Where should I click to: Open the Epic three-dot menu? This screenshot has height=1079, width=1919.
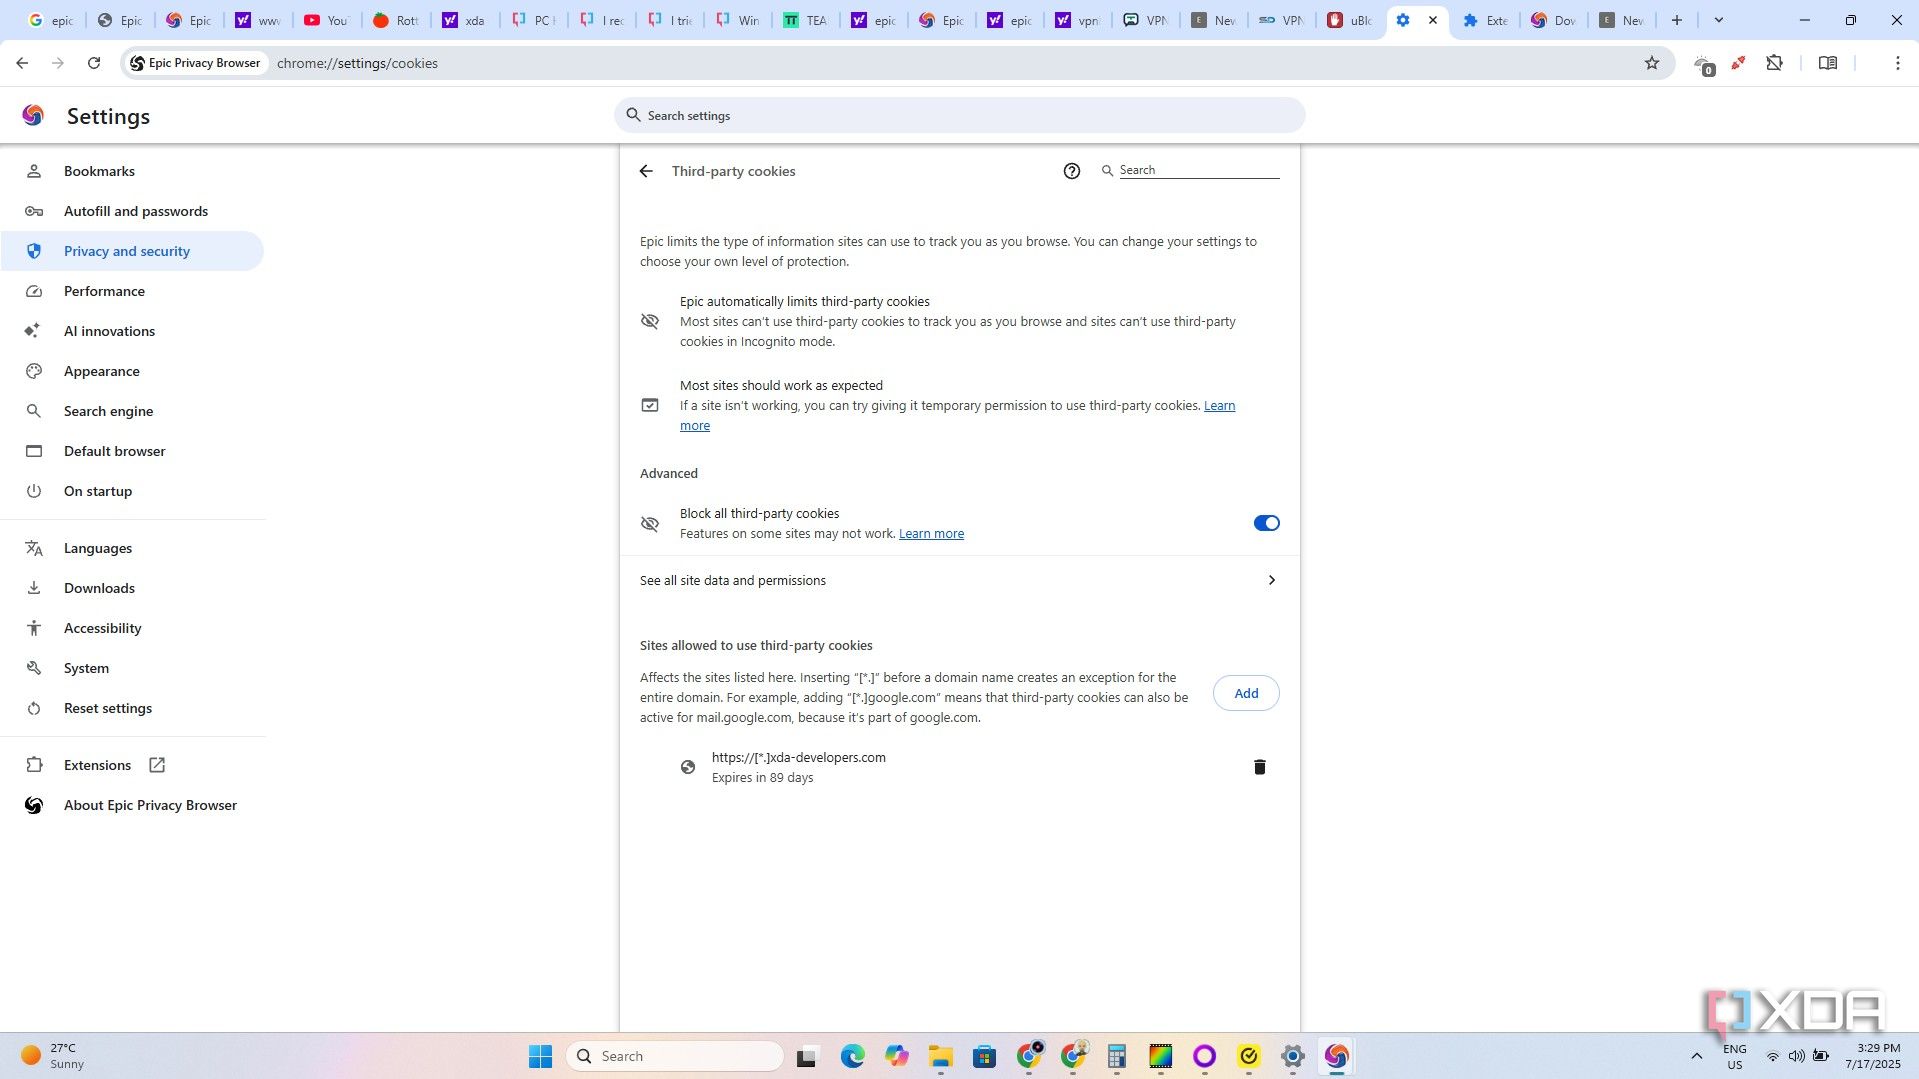(x=1897, y=63)
